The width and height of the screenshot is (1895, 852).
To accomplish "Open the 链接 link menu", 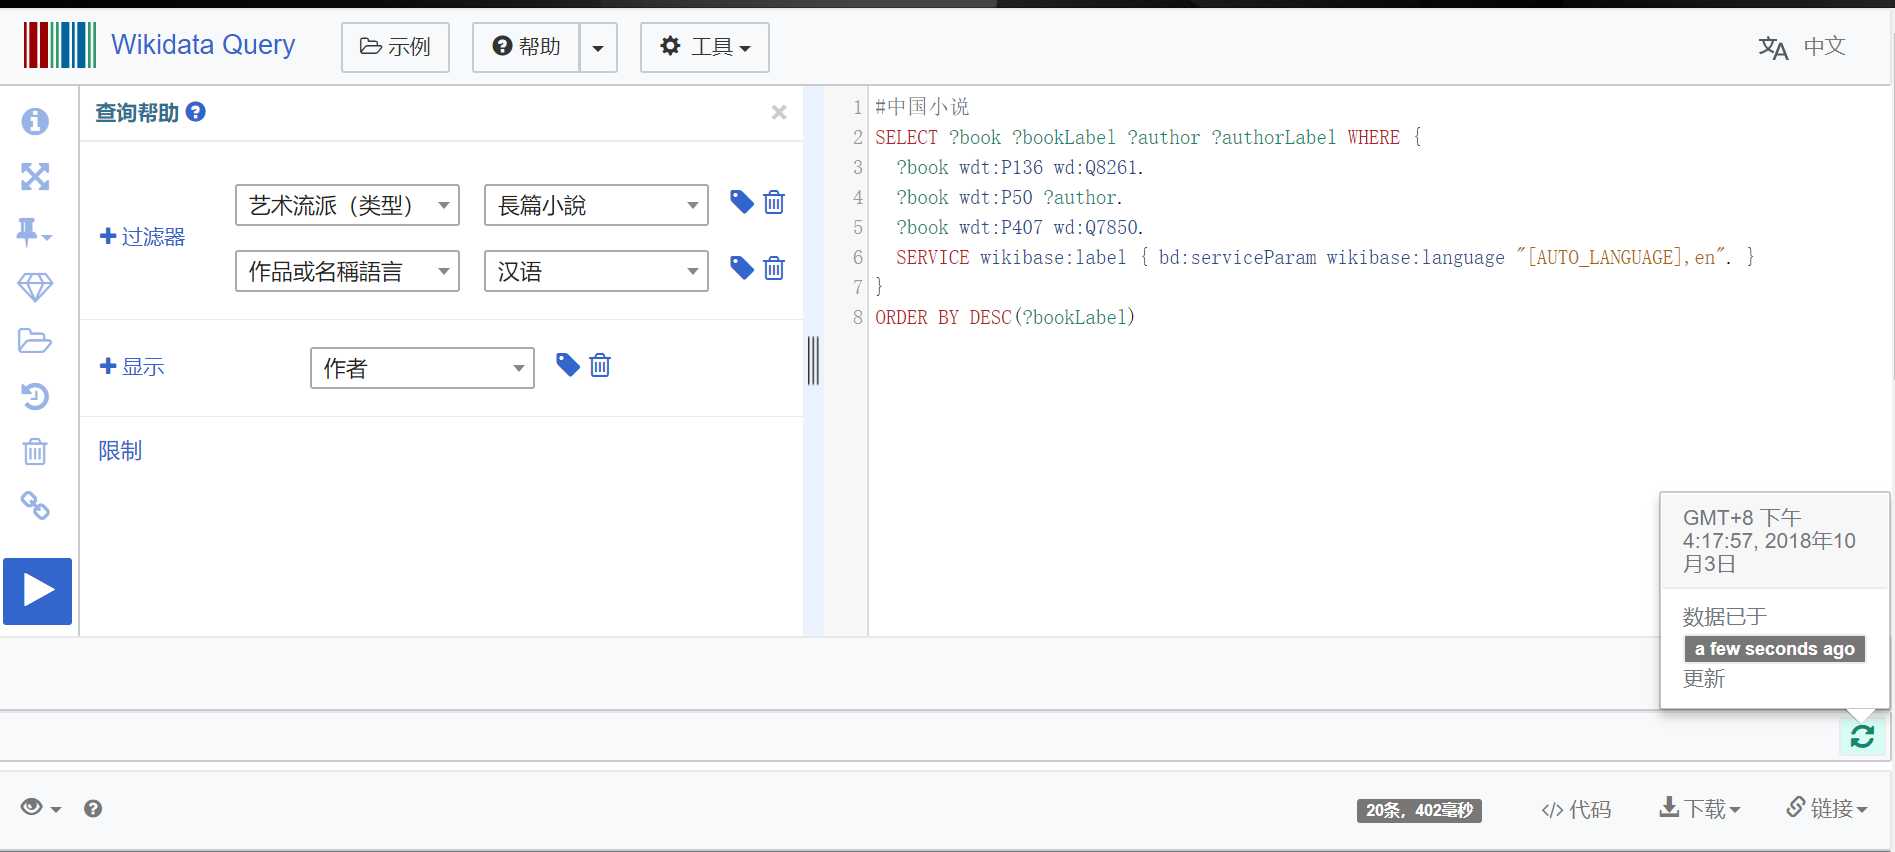I will [x=1827, y=808].
